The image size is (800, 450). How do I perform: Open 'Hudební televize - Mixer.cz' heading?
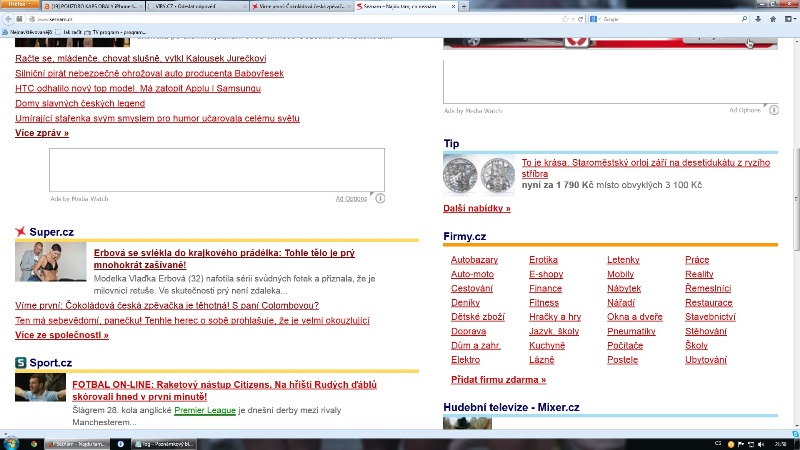(x=511, y=407)
